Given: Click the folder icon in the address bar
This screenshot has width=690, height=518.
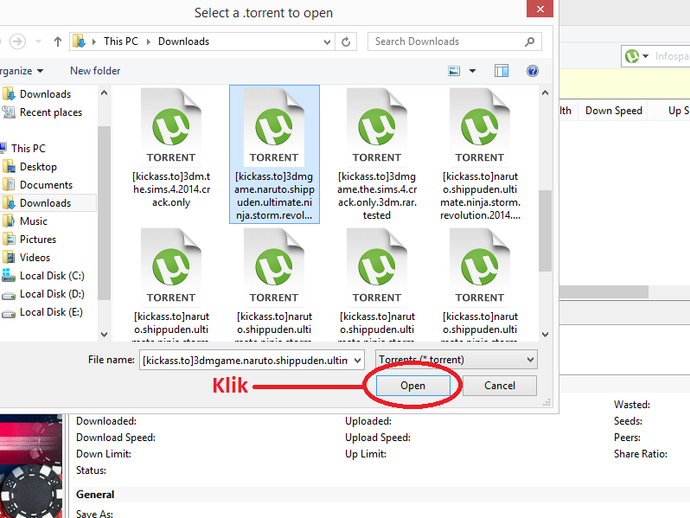Looking at the screenshot, I should pyautogui.click(x=79, y=41).
